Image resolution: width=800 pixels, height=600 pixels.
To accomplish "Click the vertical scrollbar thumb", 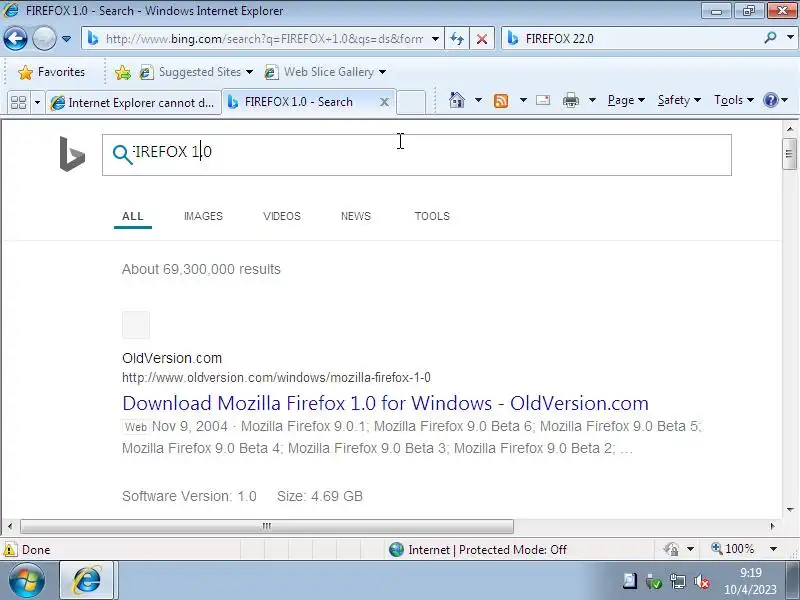I will 790,153.
